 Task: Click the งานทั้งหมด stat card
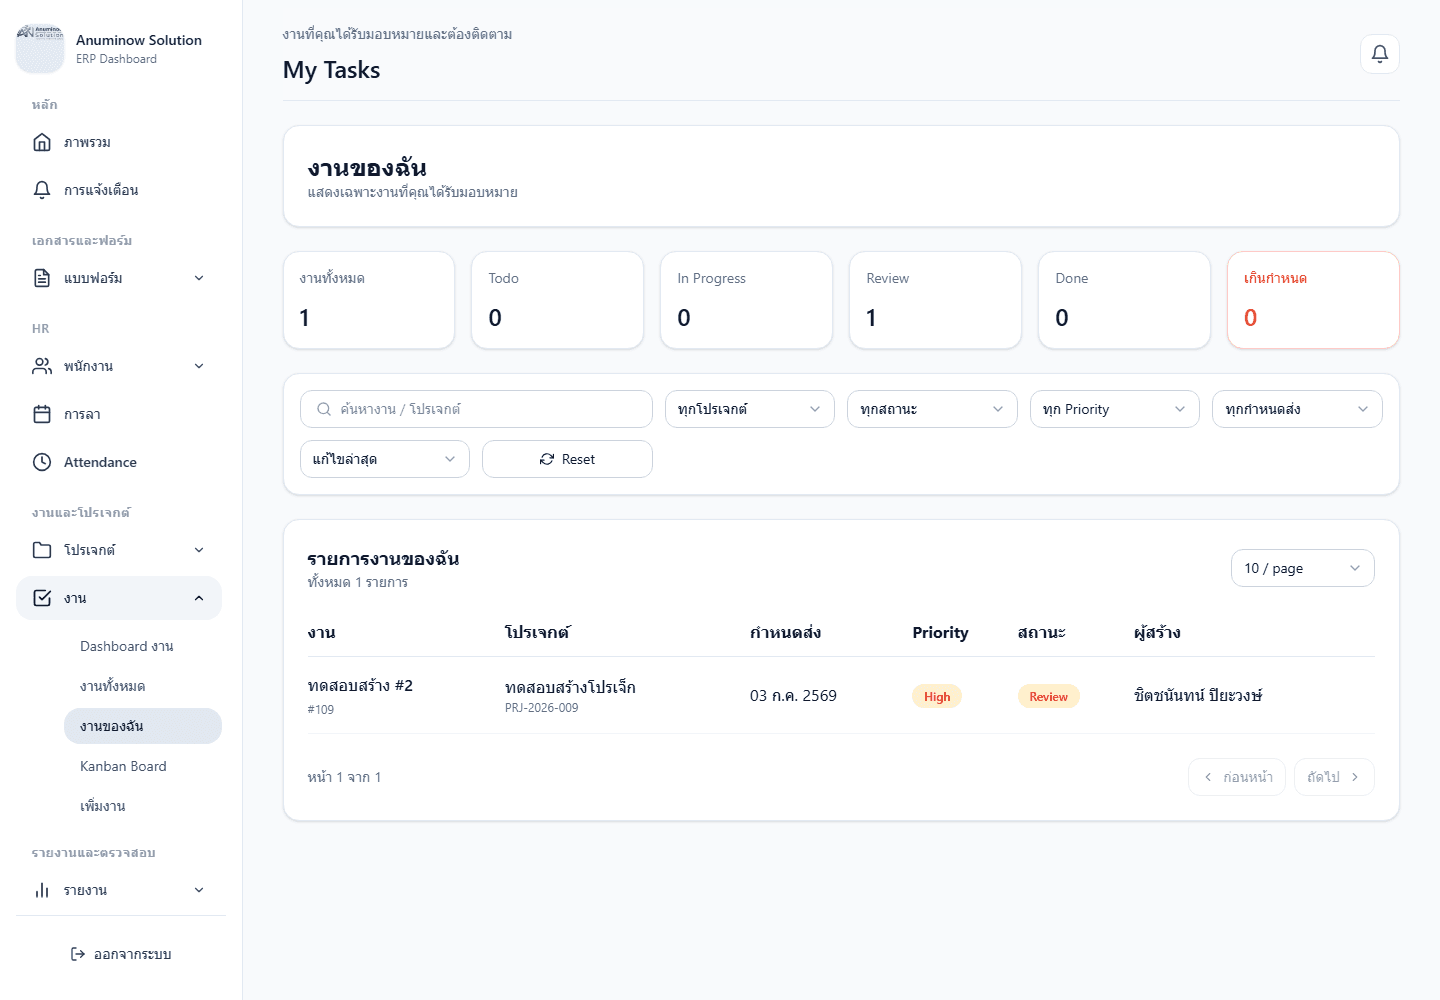[x=369, y=300]
